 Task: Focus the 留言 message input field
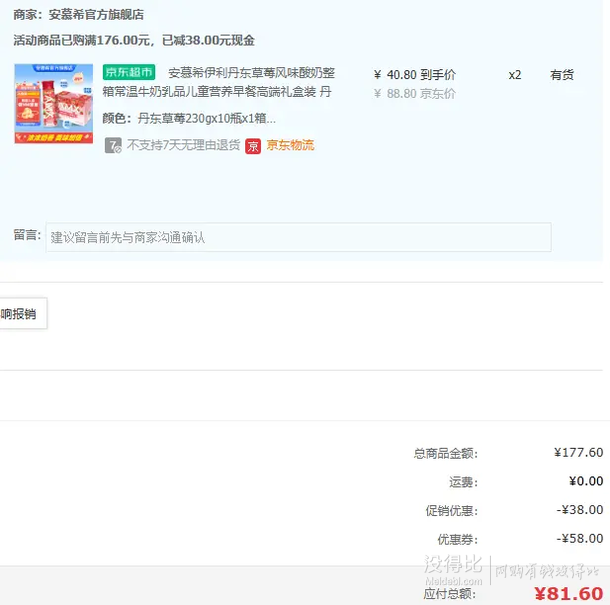pyautogui.click(x=298, y=237)
